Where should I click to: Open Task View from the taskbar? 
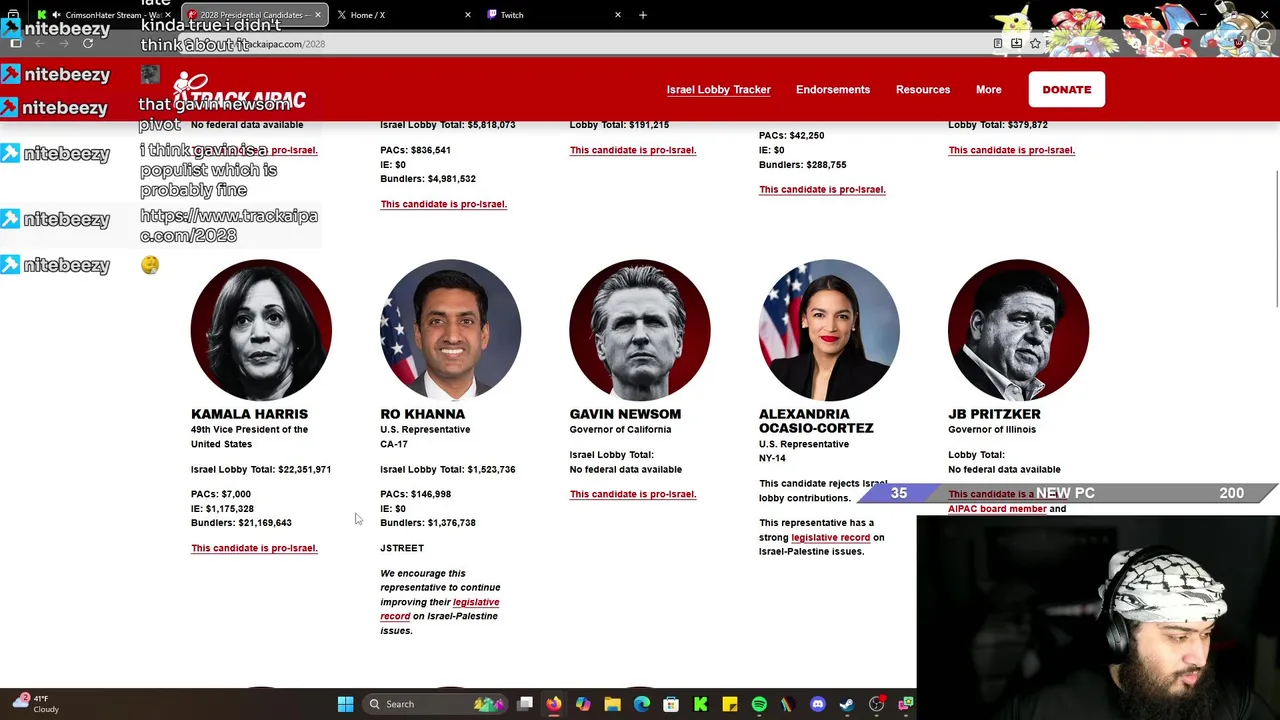[x=525, y=704]
